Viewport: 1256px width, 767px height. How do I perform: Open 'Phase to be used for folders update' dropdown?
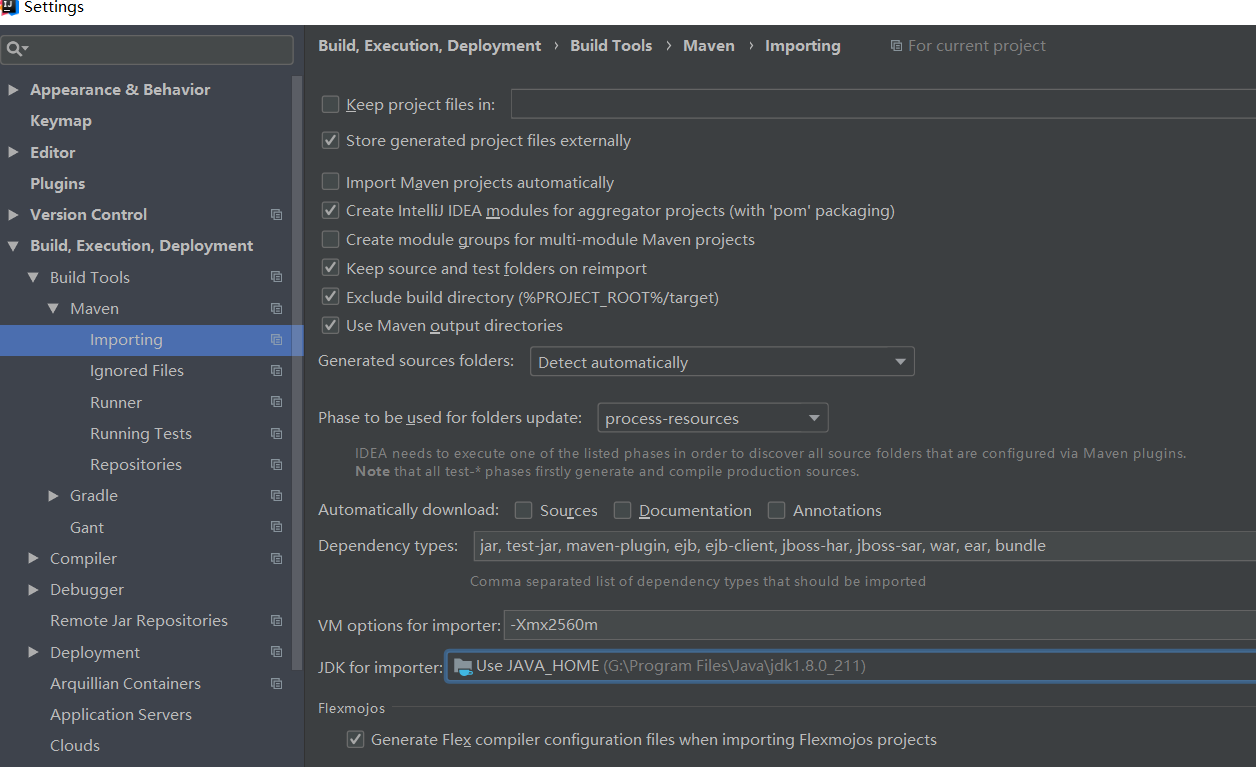pos(712,418)
